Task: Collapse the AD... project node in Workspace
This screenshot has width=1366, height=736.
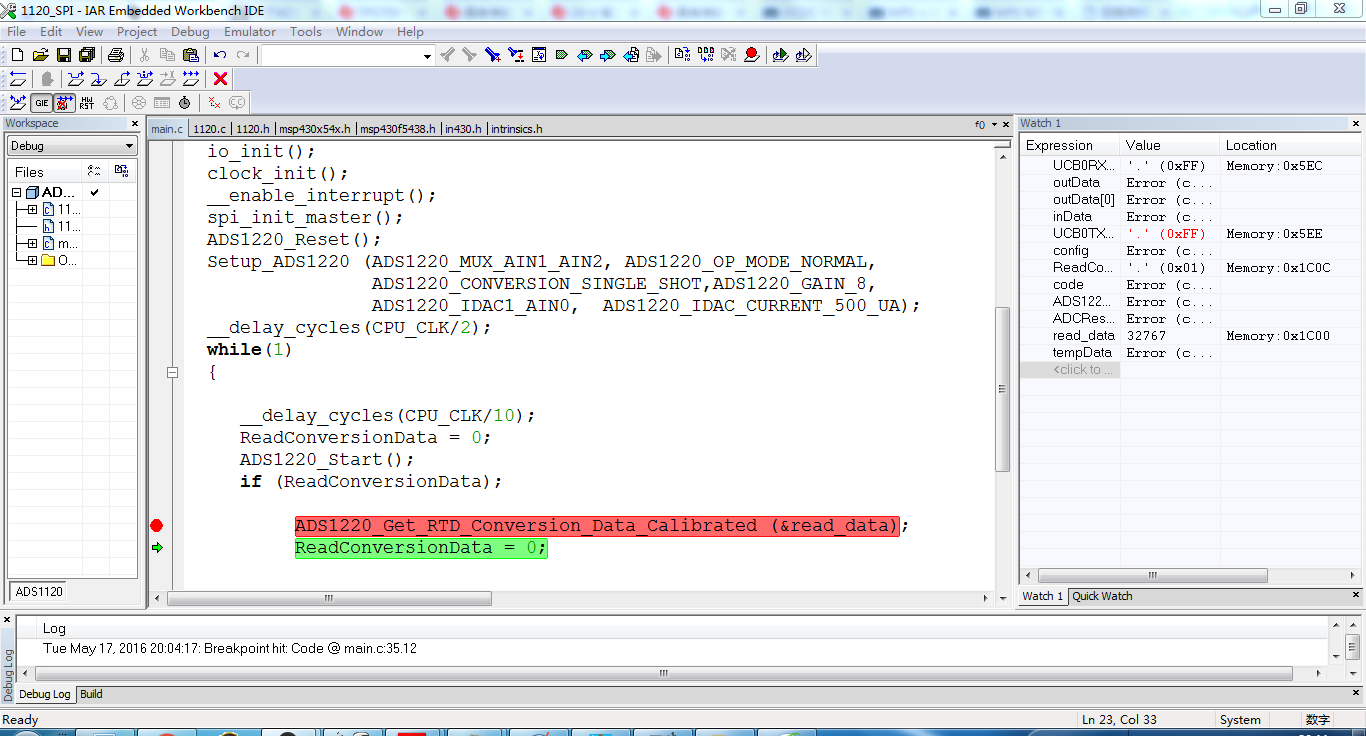Action: [x=16, y=193]
